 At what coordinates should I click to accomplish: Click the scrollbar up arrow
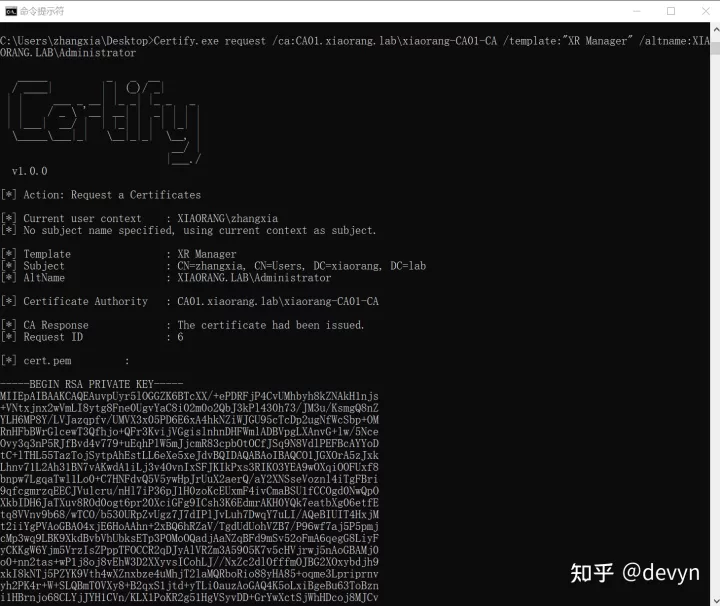coord(715,29)
